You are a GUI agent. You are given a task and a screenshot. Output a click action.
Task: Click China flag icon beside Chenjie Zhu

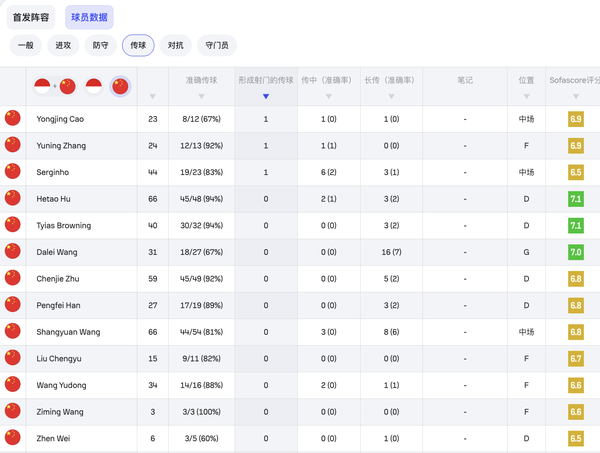13,277
